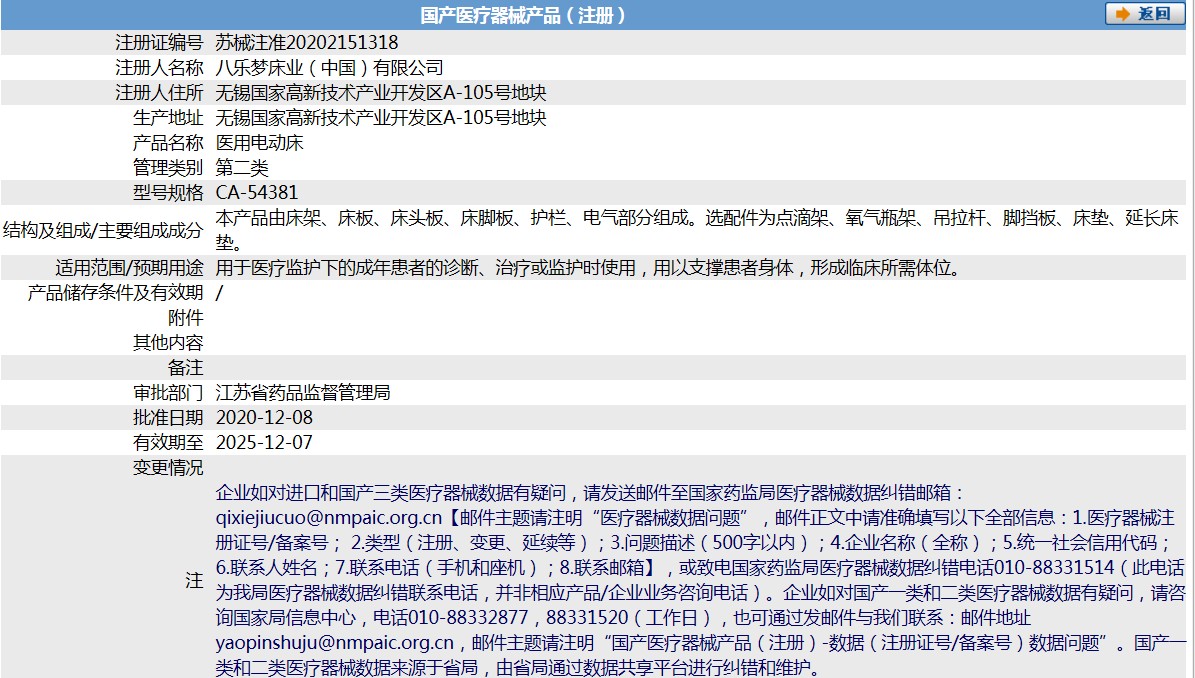
Task: Select approver 江苏省药品监督管理局
Action: pos(303,393)
